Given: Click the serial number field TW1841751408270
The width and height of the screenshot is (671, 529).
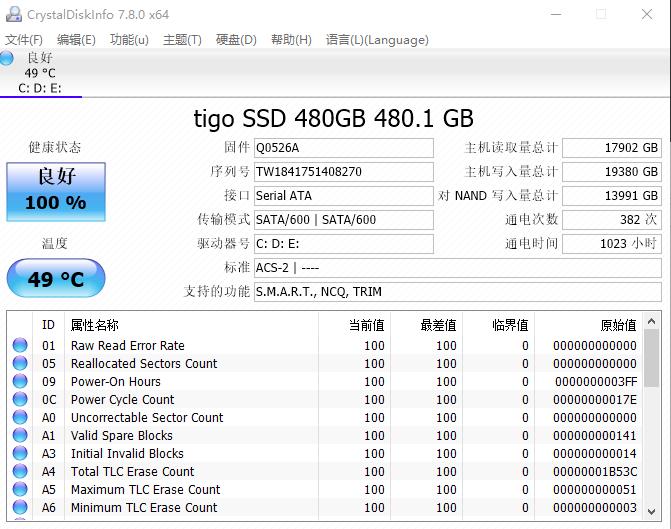Looking at the screenshot, I should pyautogui.click(x=344, y=172).
